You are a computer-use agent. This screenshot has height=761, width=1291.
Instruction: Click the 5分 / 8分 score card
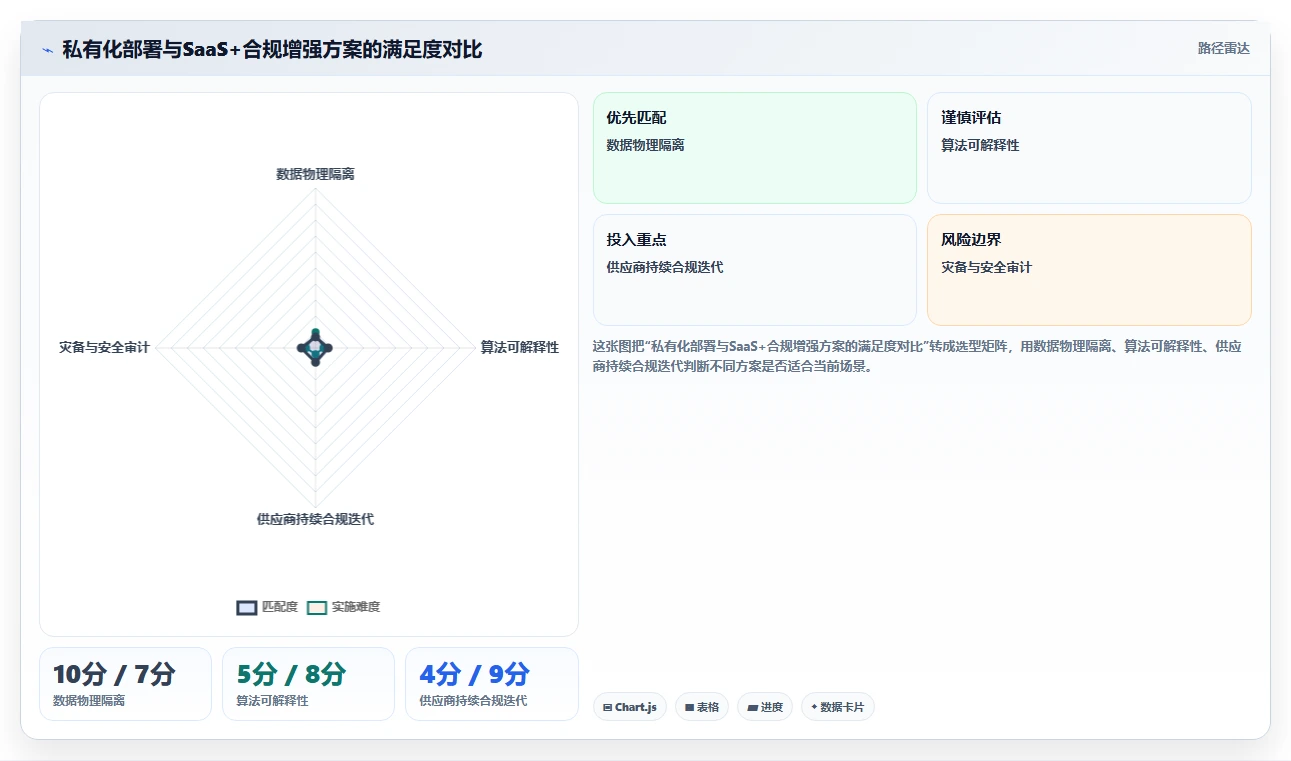tap(308, 684)
